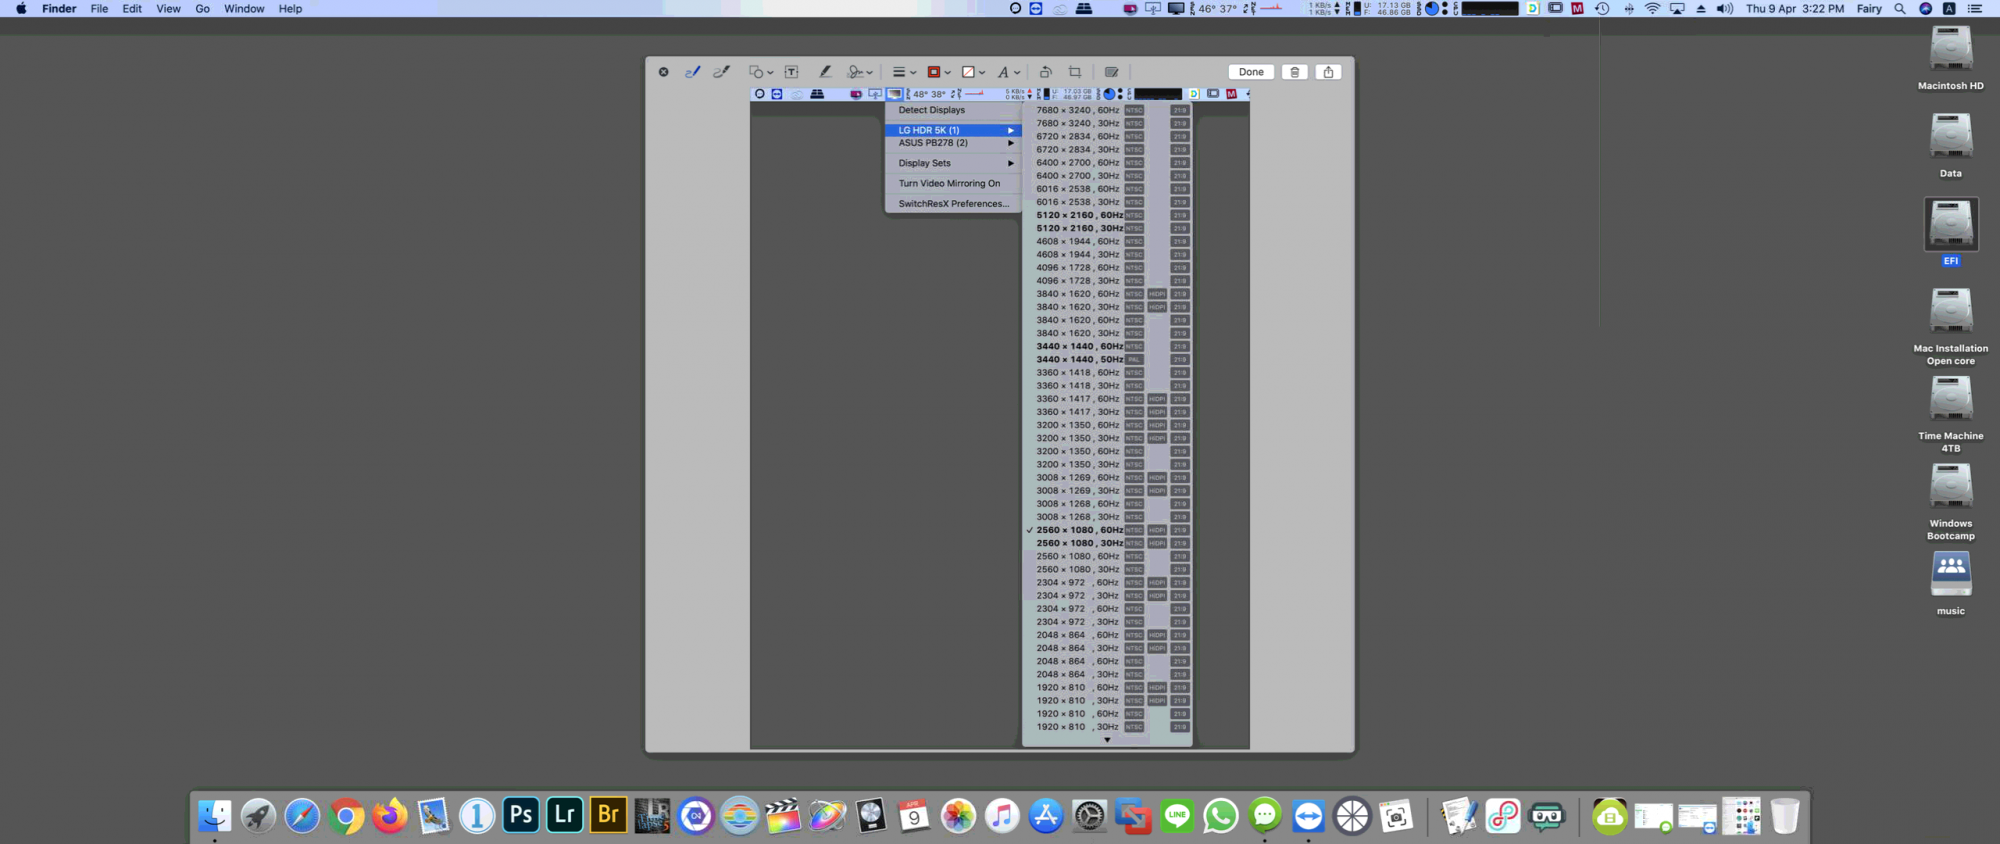The image size is (2000, 844).
Task: Open the Share button in markup toolbar
Action: pos(1328,72)
